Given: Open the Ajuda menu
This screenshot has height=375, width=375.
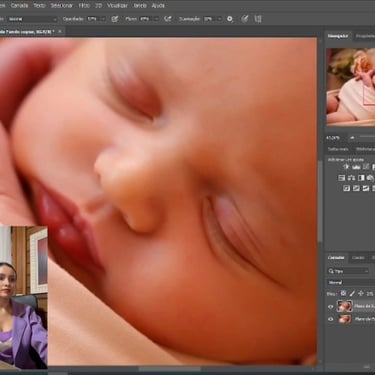Looking at the screenshot, I should tap(158, 6).
